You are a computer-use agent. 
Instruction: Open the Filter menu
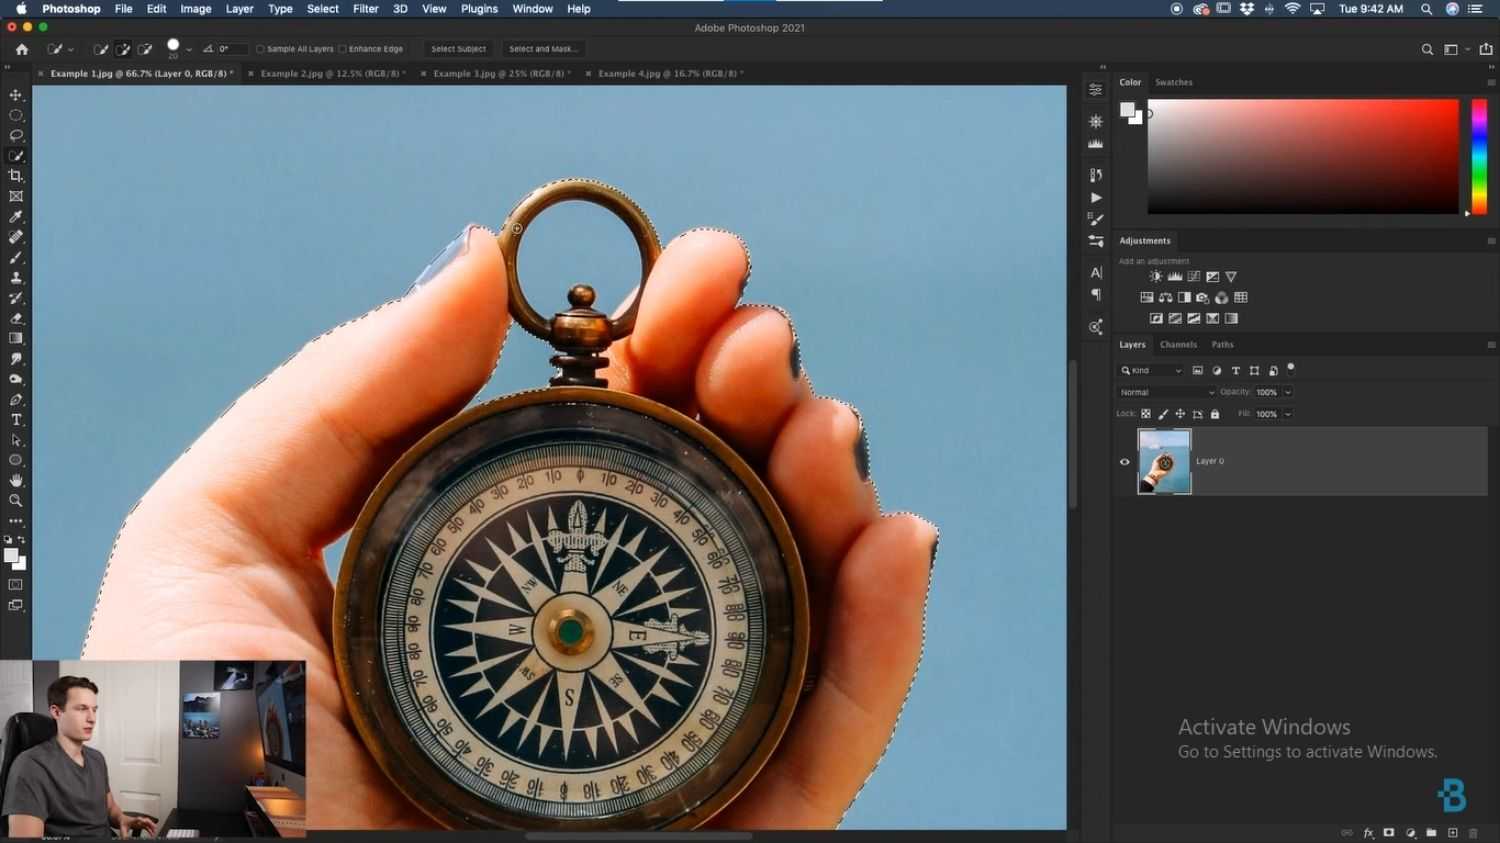coord(365,9)
